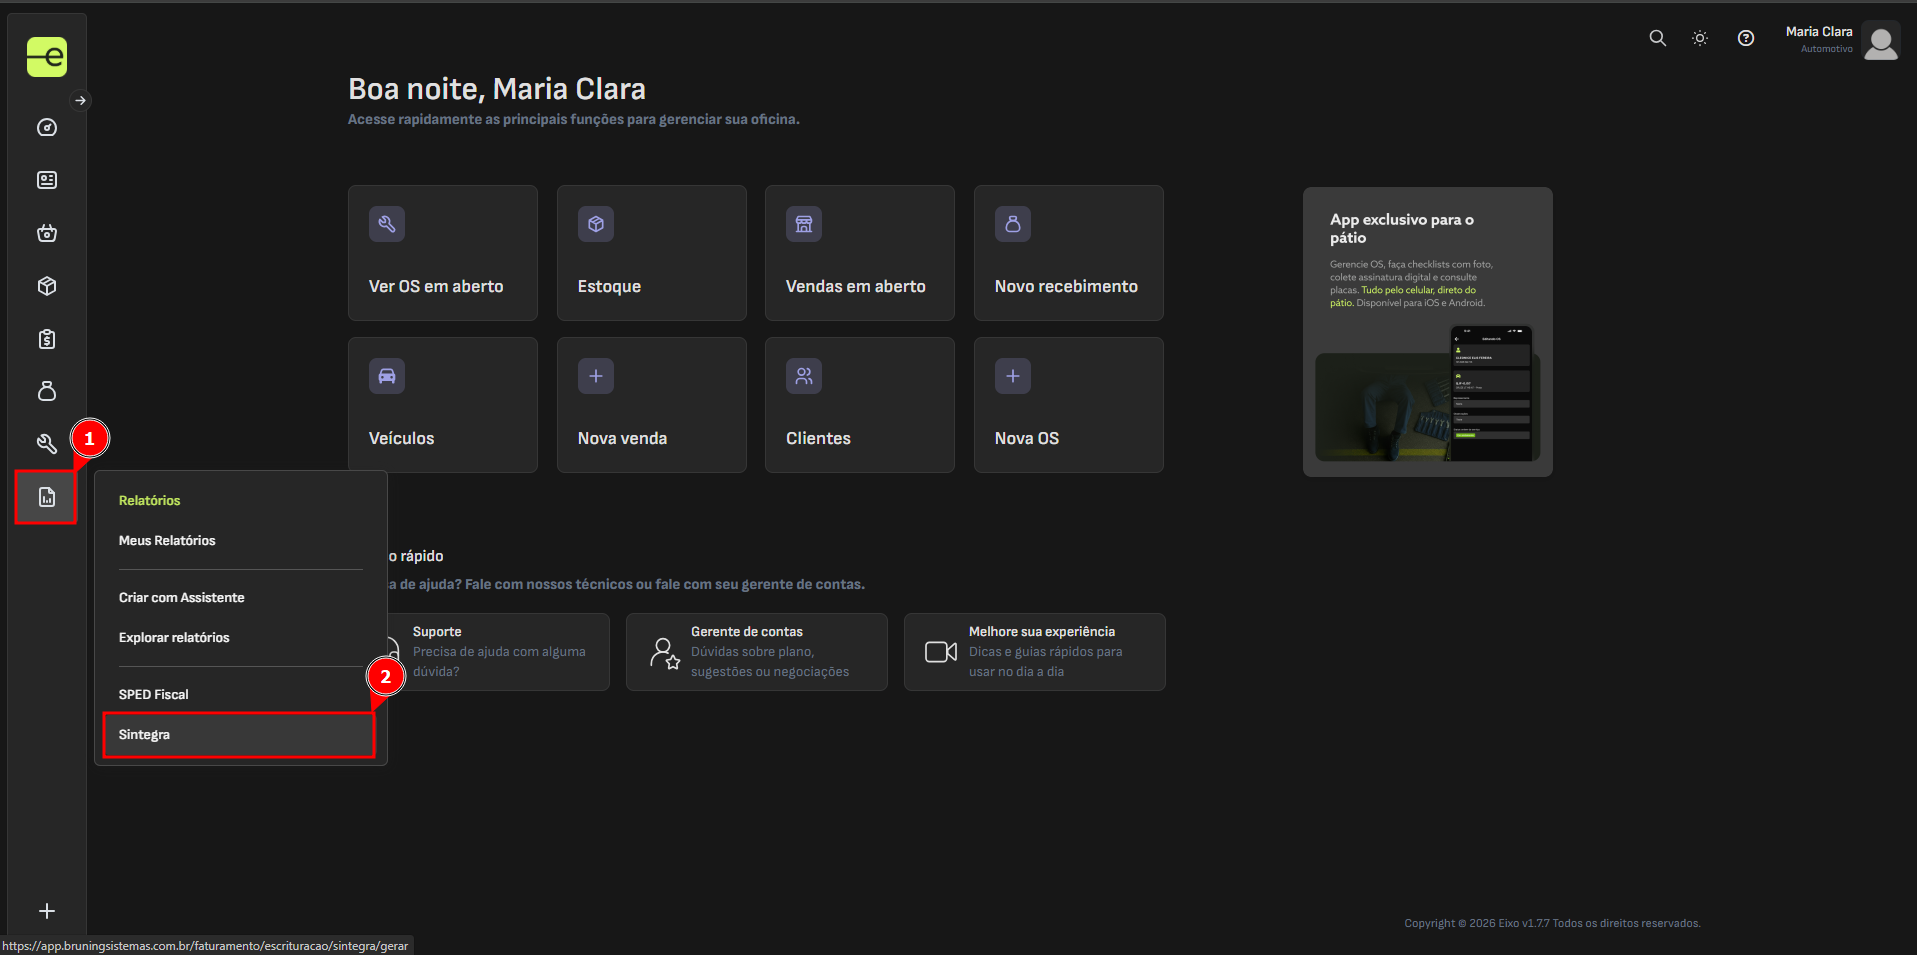Open the reports icon in sidebar

[x=47, y=497]
